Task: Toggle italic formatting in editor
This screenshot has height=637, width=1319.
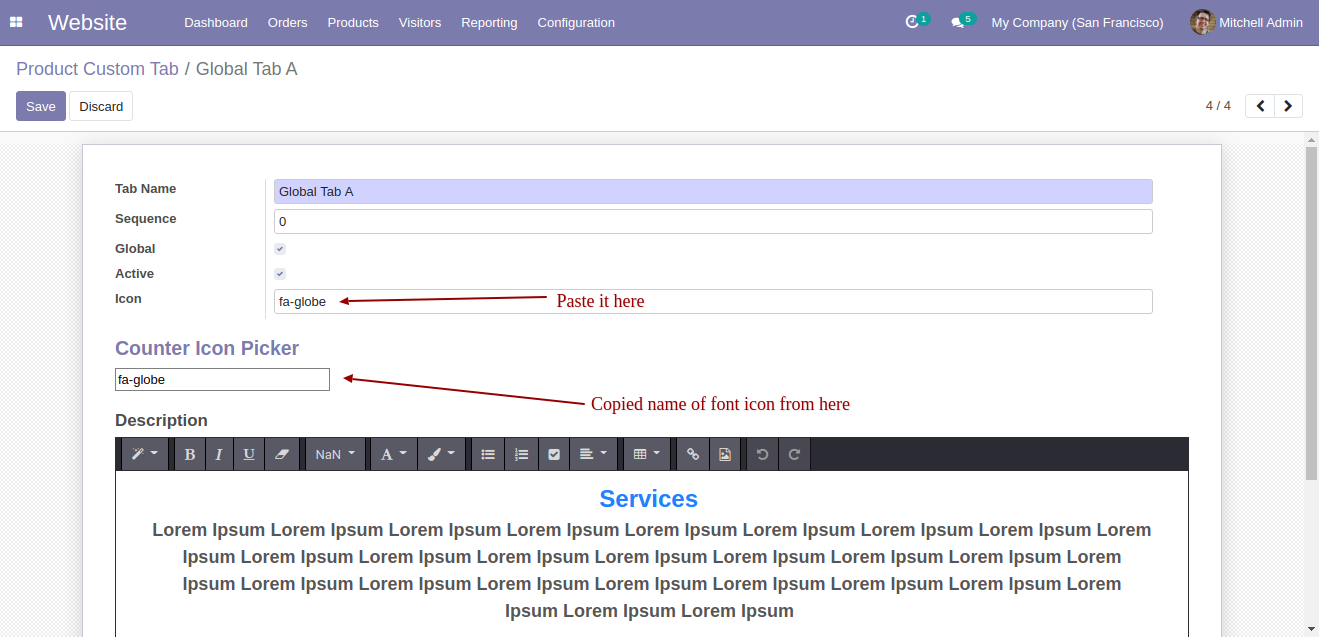Action: pos(218,454)
